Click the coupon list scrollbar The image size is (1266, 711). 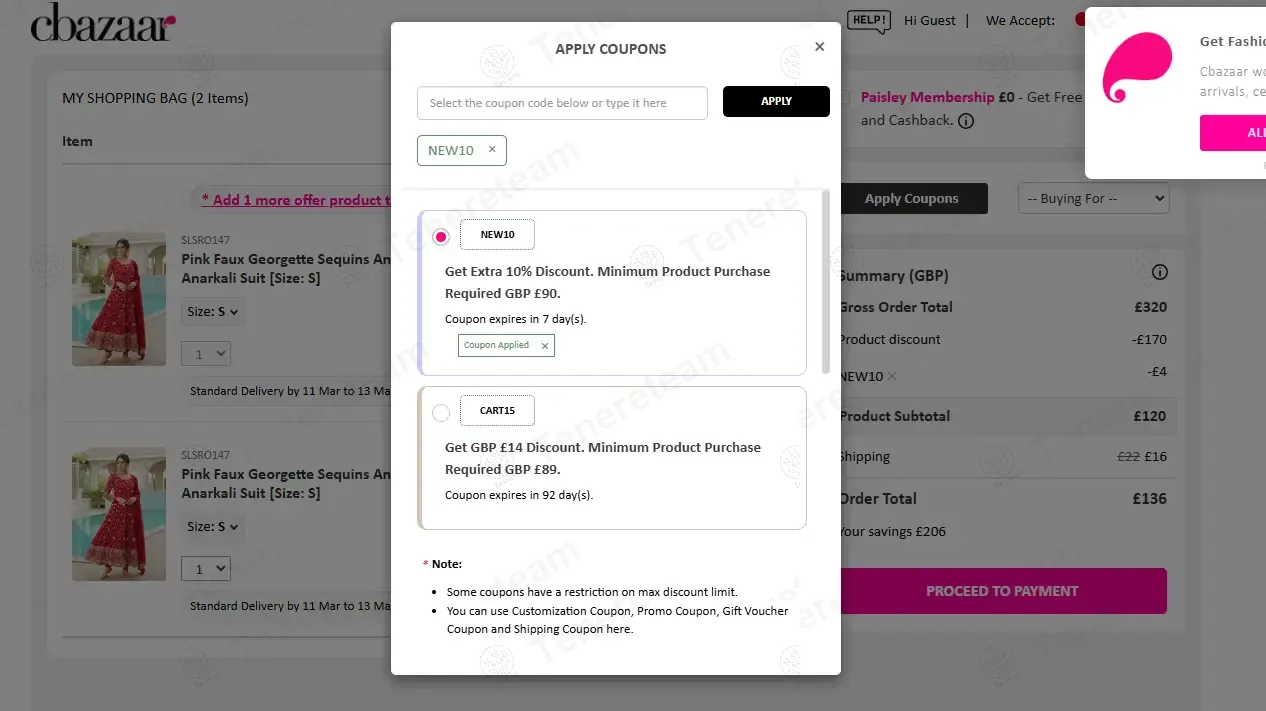pyautogui.click(x=825, y=282)
